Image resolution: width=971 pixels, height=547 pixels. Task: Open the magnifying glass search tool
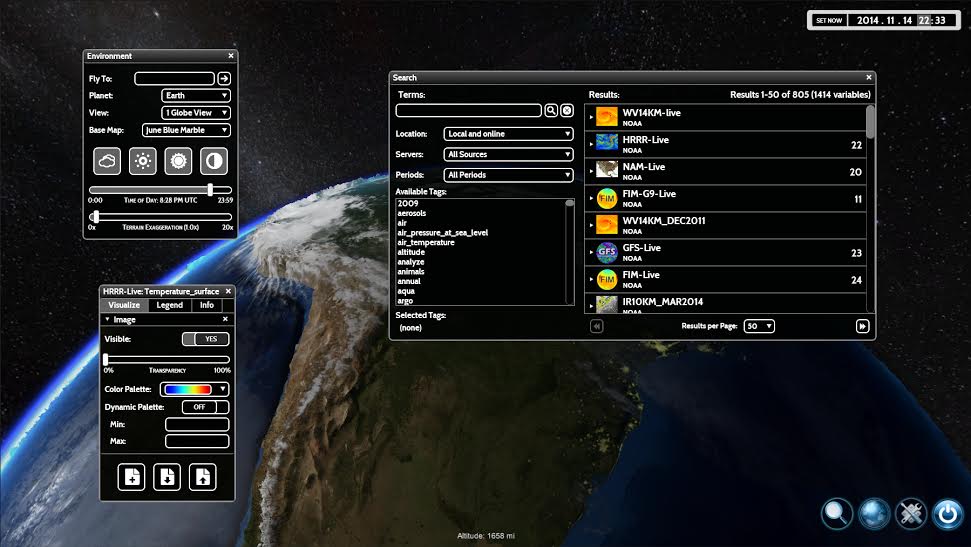[836, 514]
